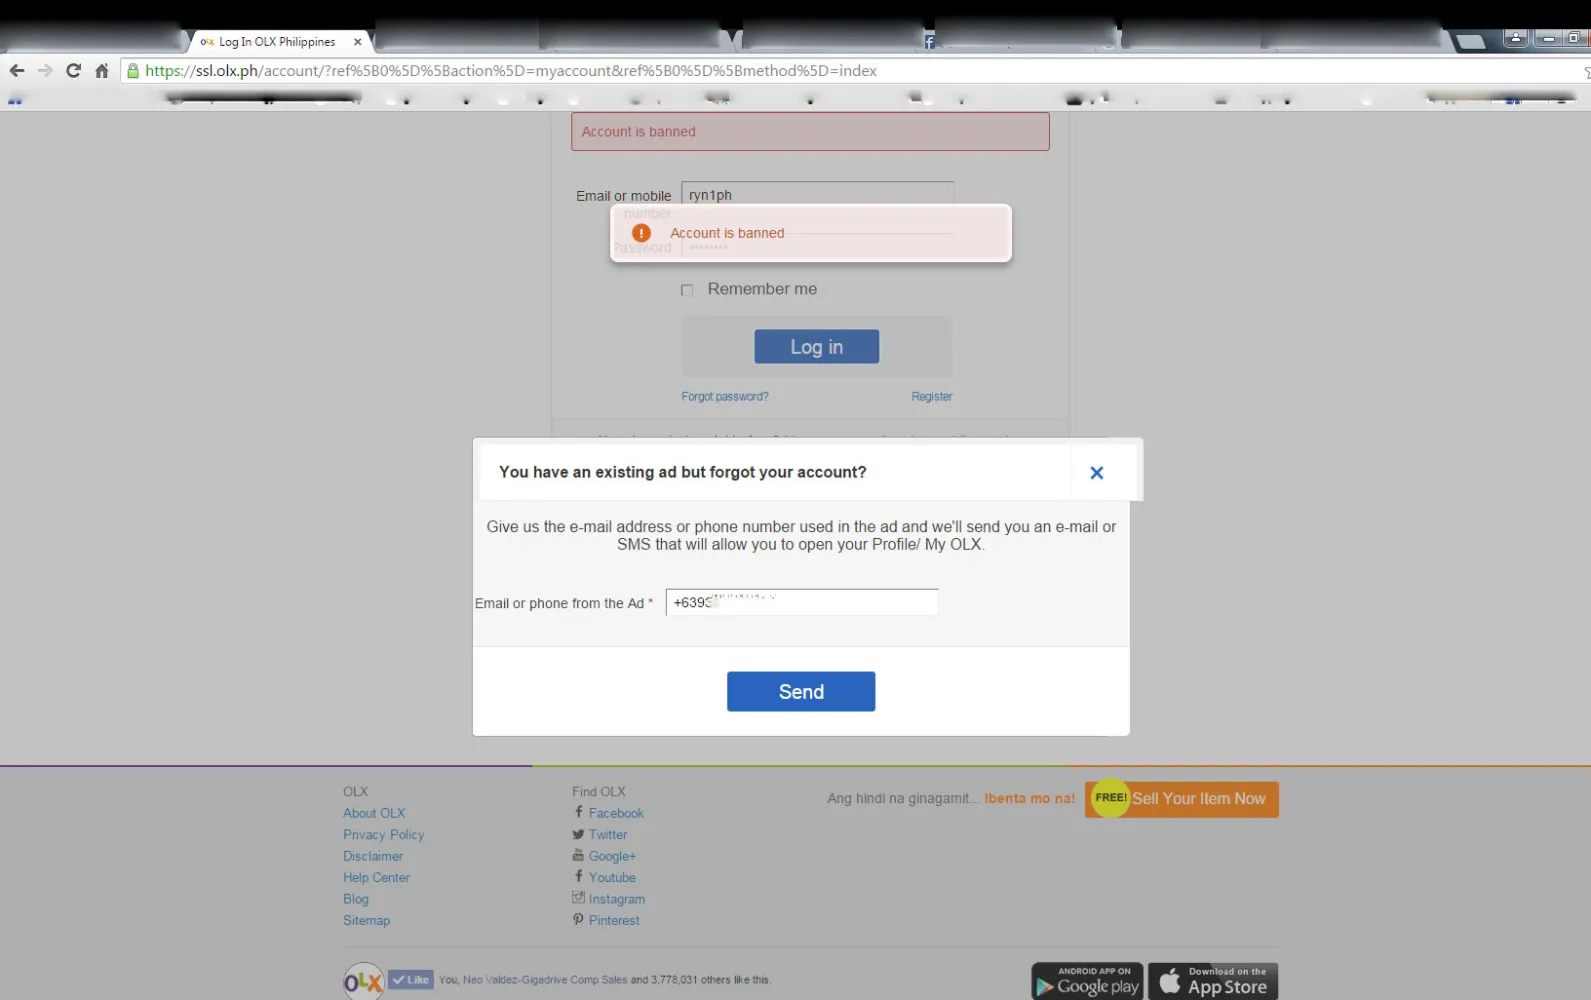Open Help Center footer link
Screen dimensions: 1591x1000
coord(377,878)
